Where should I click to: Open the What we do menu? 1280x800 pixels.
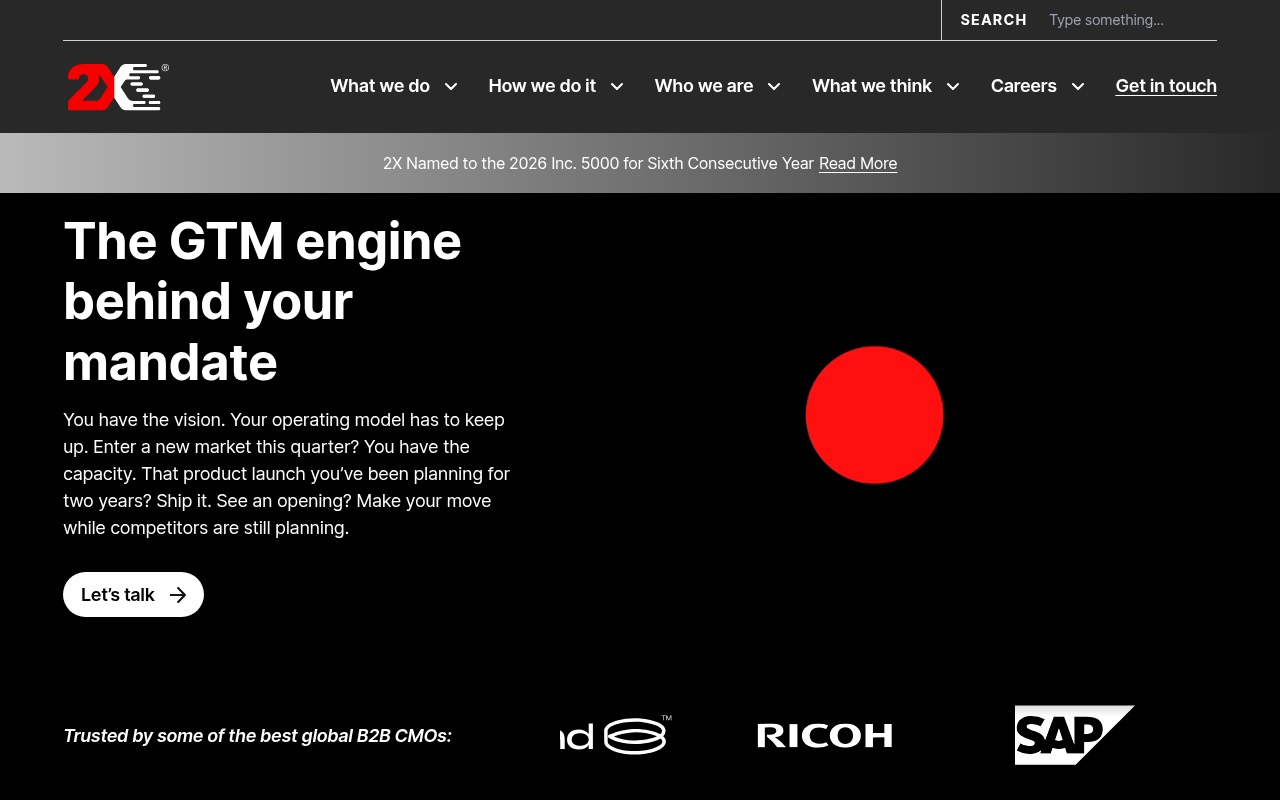[x=380, y=86]
